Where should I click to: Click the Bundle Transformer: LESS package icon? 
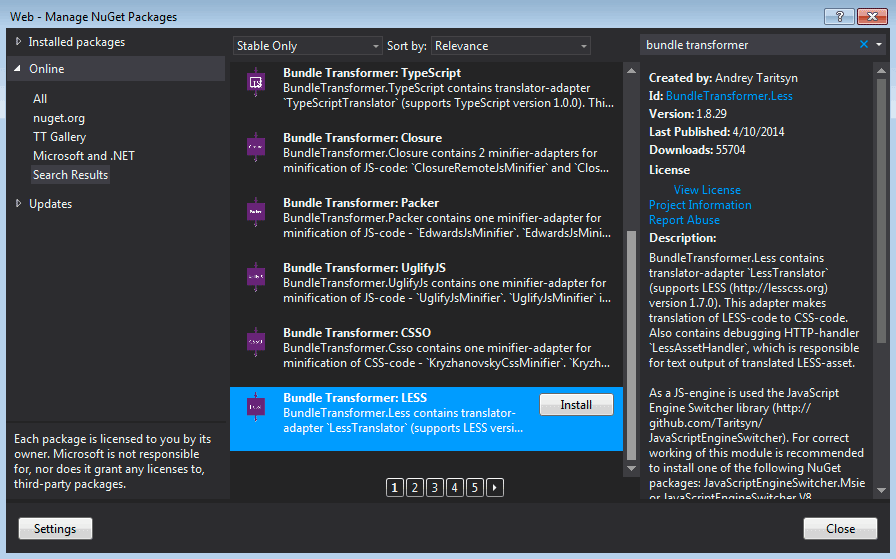pyautogui.click(x=255, y=406)
